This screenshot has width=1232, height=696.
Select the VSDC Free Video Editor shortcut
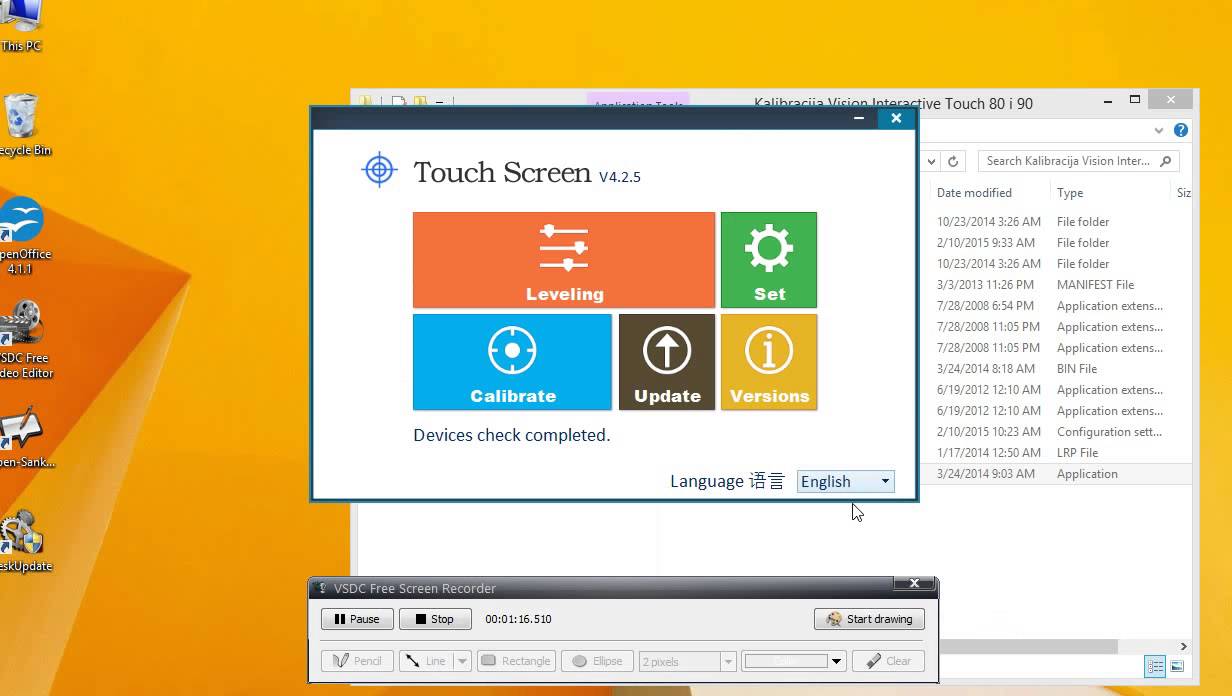click(x=24, y=340)
